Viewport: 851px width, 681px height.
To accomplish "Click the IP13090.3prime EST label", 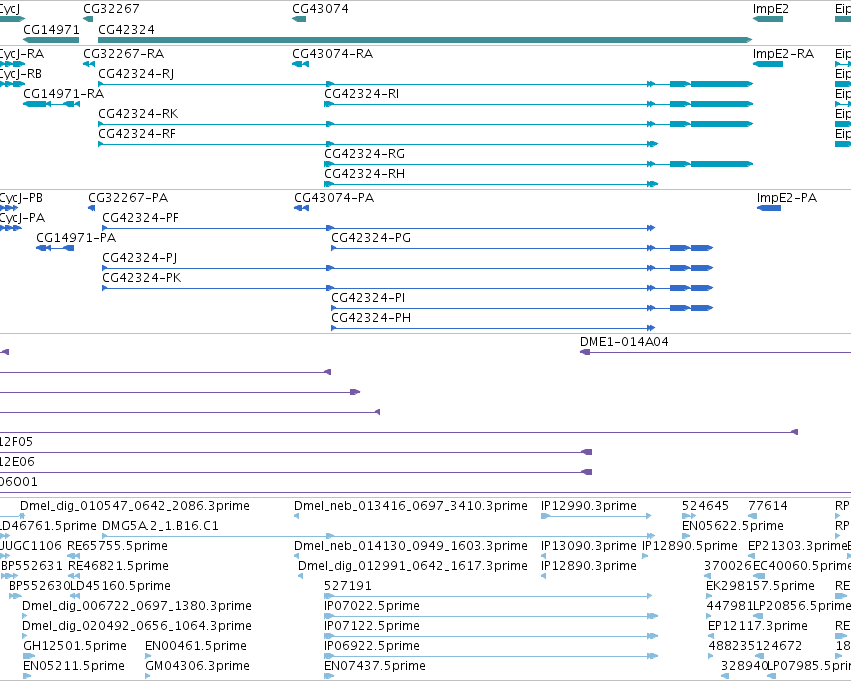I will pyautogui.click(x=589, y=546).
